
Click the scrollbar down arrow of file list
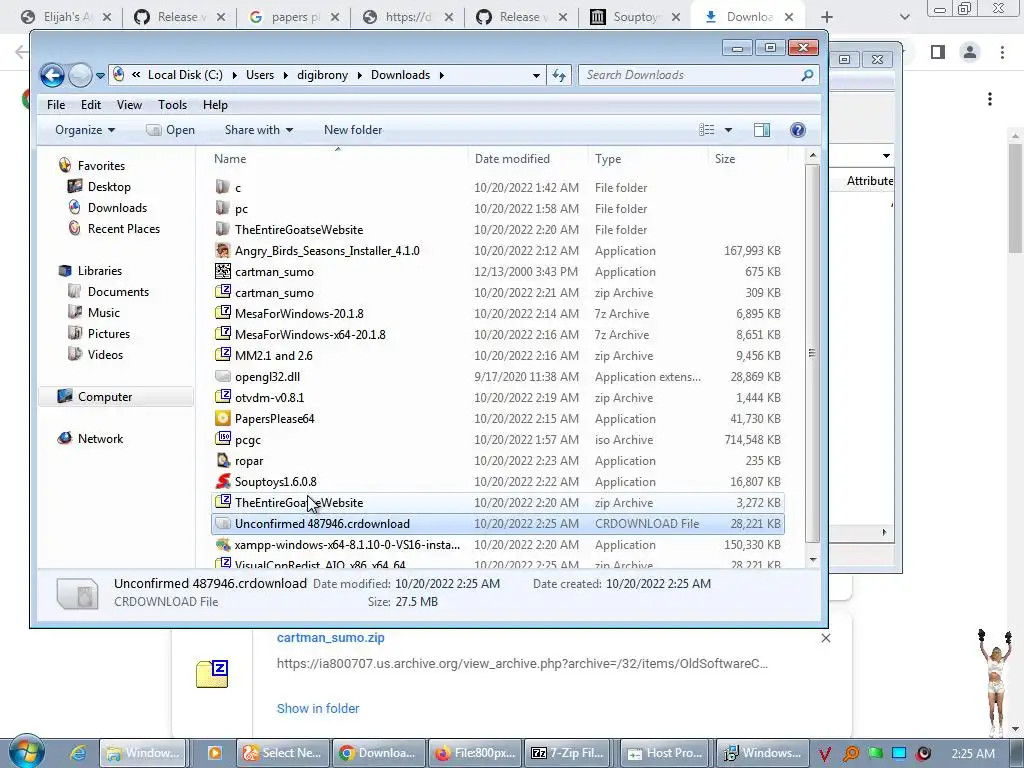coord(812,560)
